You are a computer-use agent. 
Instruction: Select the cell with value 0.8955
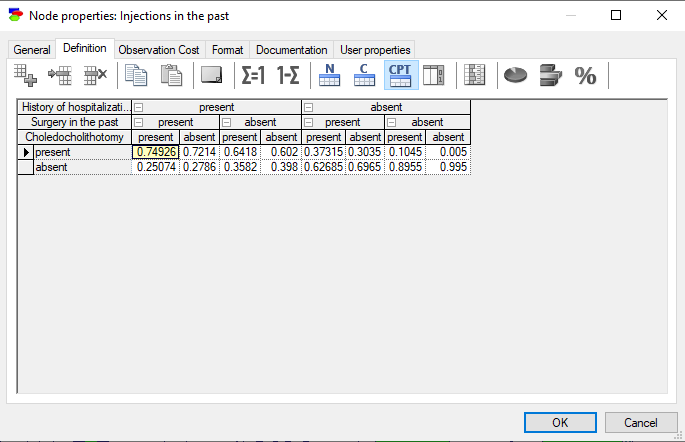point(405,167)
